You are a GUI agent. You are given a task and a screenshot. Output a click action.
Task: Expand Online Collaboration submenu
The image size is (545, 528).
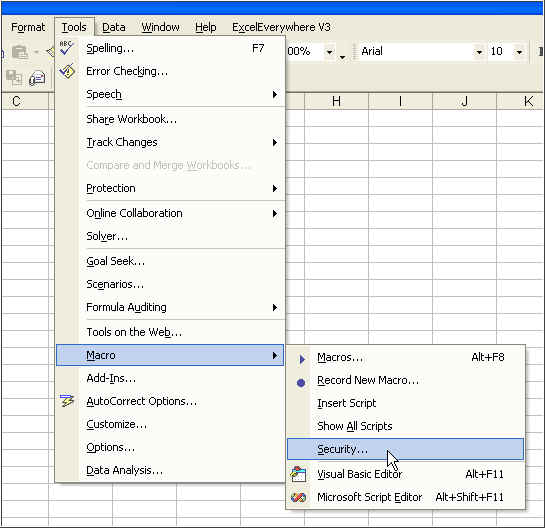pyautogui.click(x=170, y=213)
